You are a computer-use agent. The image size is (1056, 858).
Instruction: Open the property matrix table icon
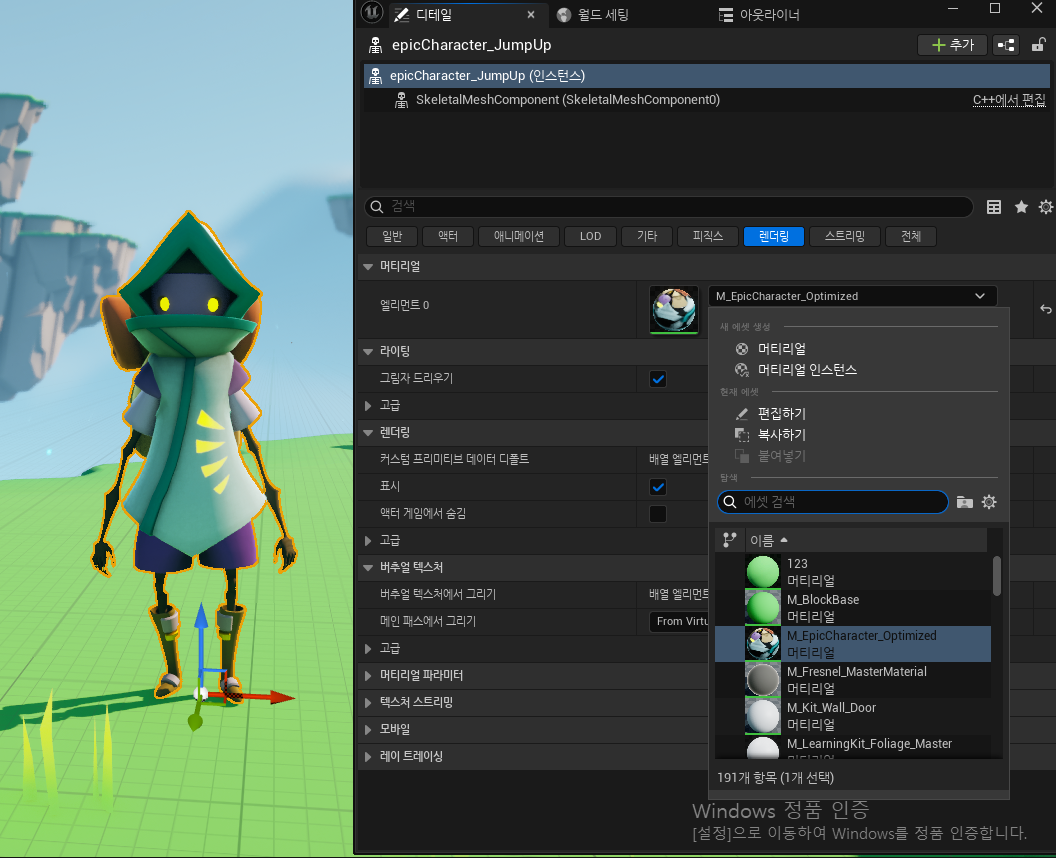click(x=994, y=207)
